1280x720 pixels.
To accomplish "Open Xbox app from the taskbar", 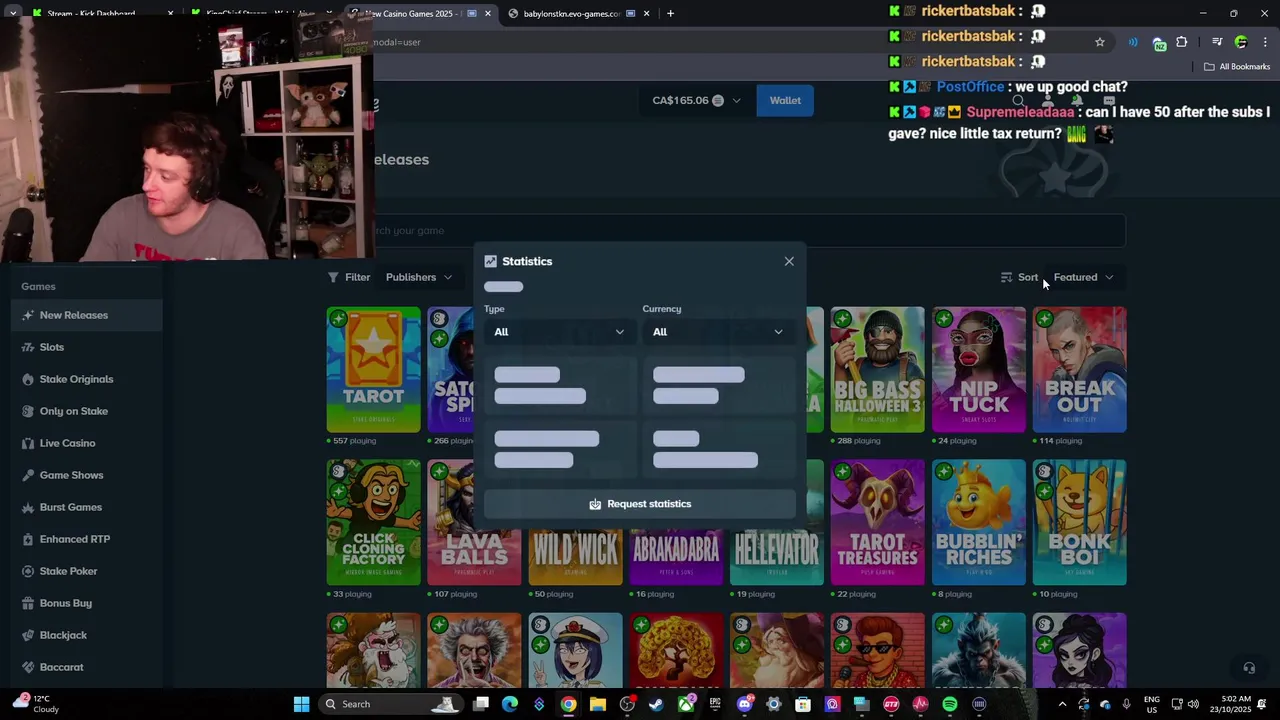I will (685, 704).
